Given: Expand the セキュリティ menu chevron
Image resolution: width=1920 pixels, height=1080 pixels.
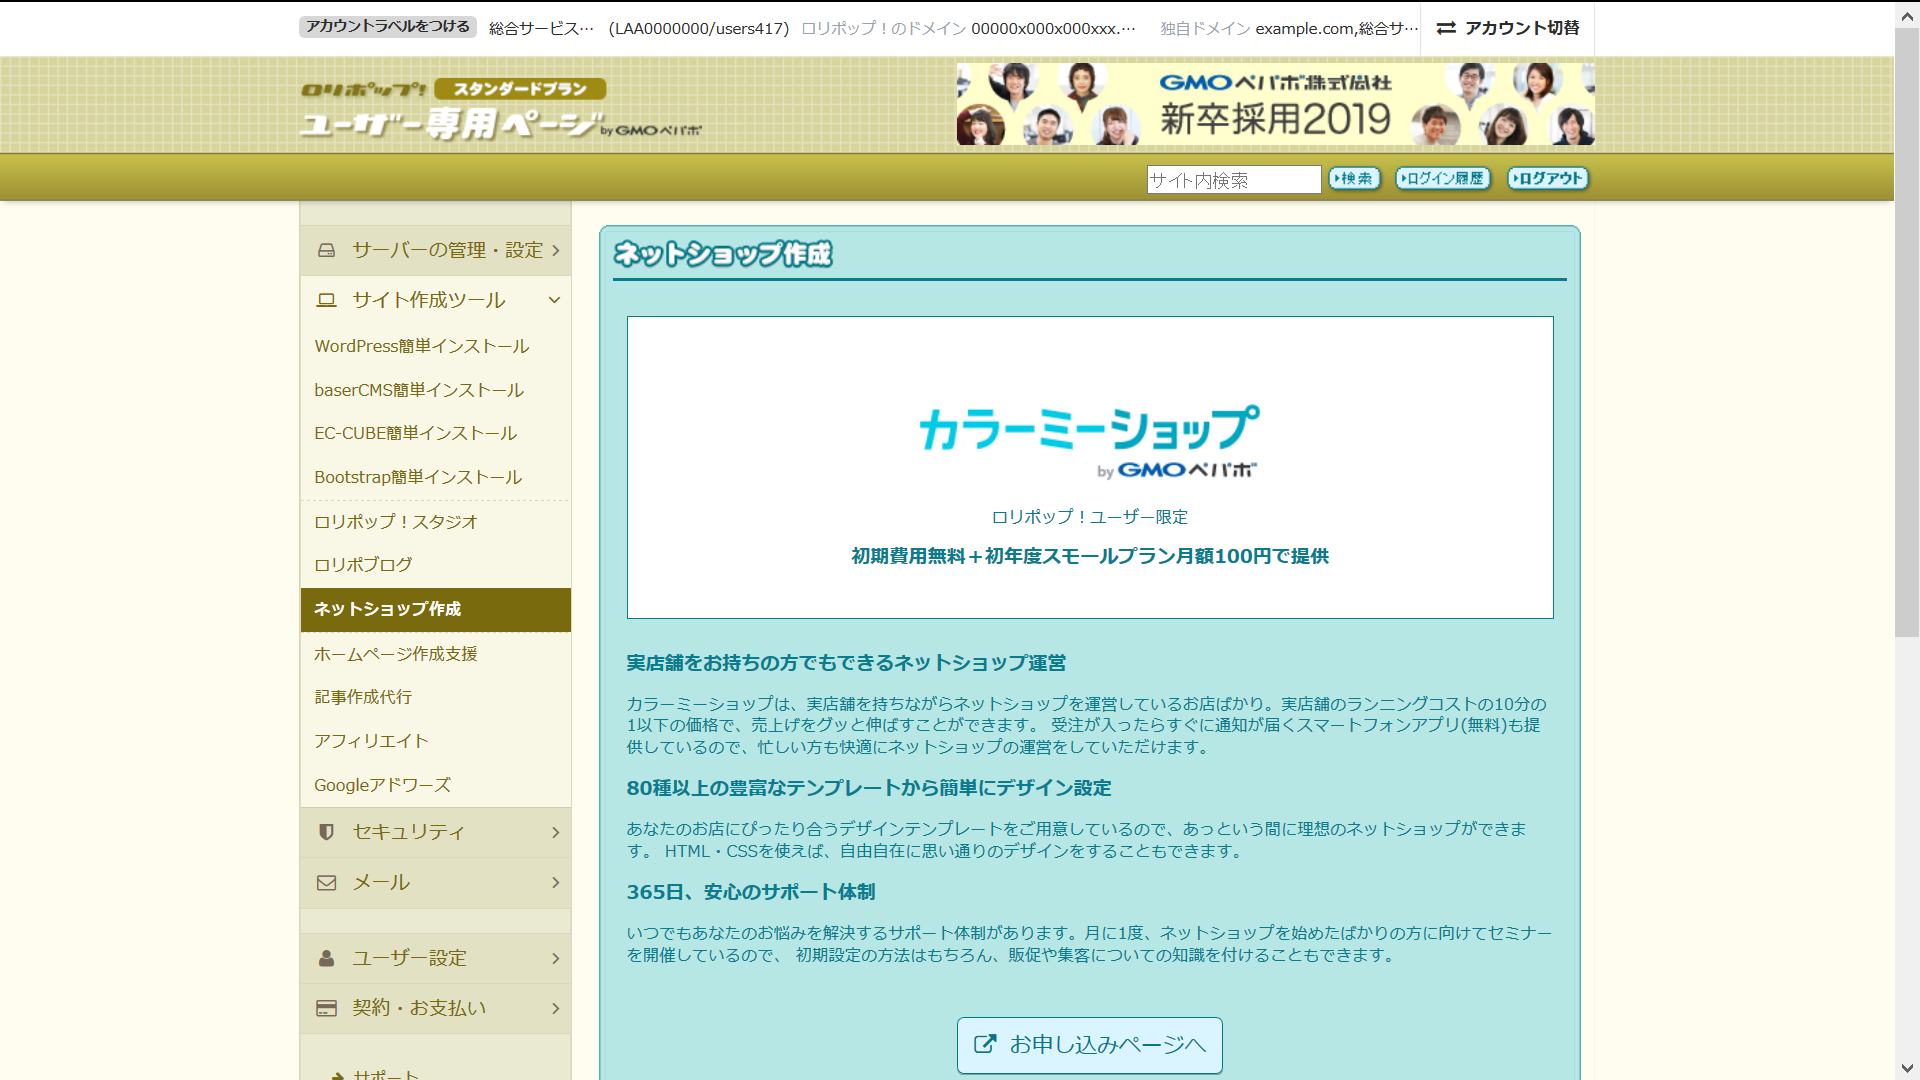Looking at the screenshot, I should click(x=556, y=832).
